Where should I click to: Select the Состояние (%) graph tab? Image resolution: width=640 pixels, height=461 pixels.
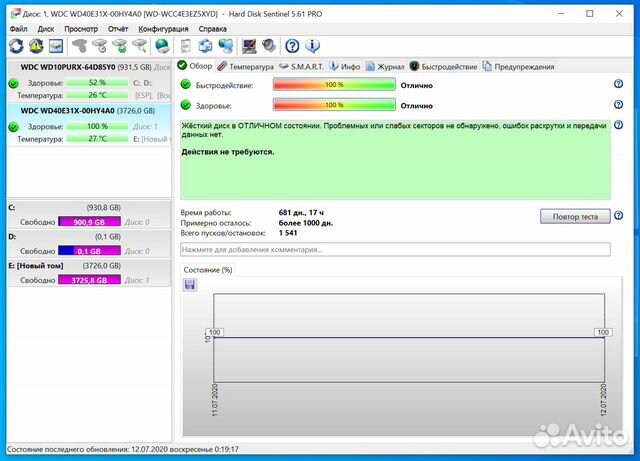coord(208,270)
